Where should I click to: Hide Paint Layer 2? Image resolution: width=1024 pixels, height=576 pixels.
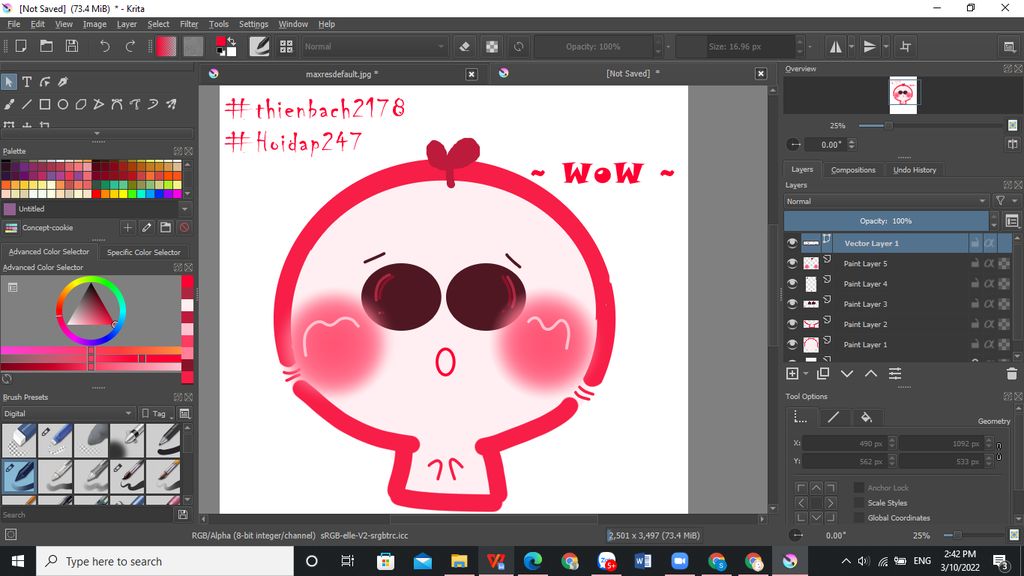792,324
